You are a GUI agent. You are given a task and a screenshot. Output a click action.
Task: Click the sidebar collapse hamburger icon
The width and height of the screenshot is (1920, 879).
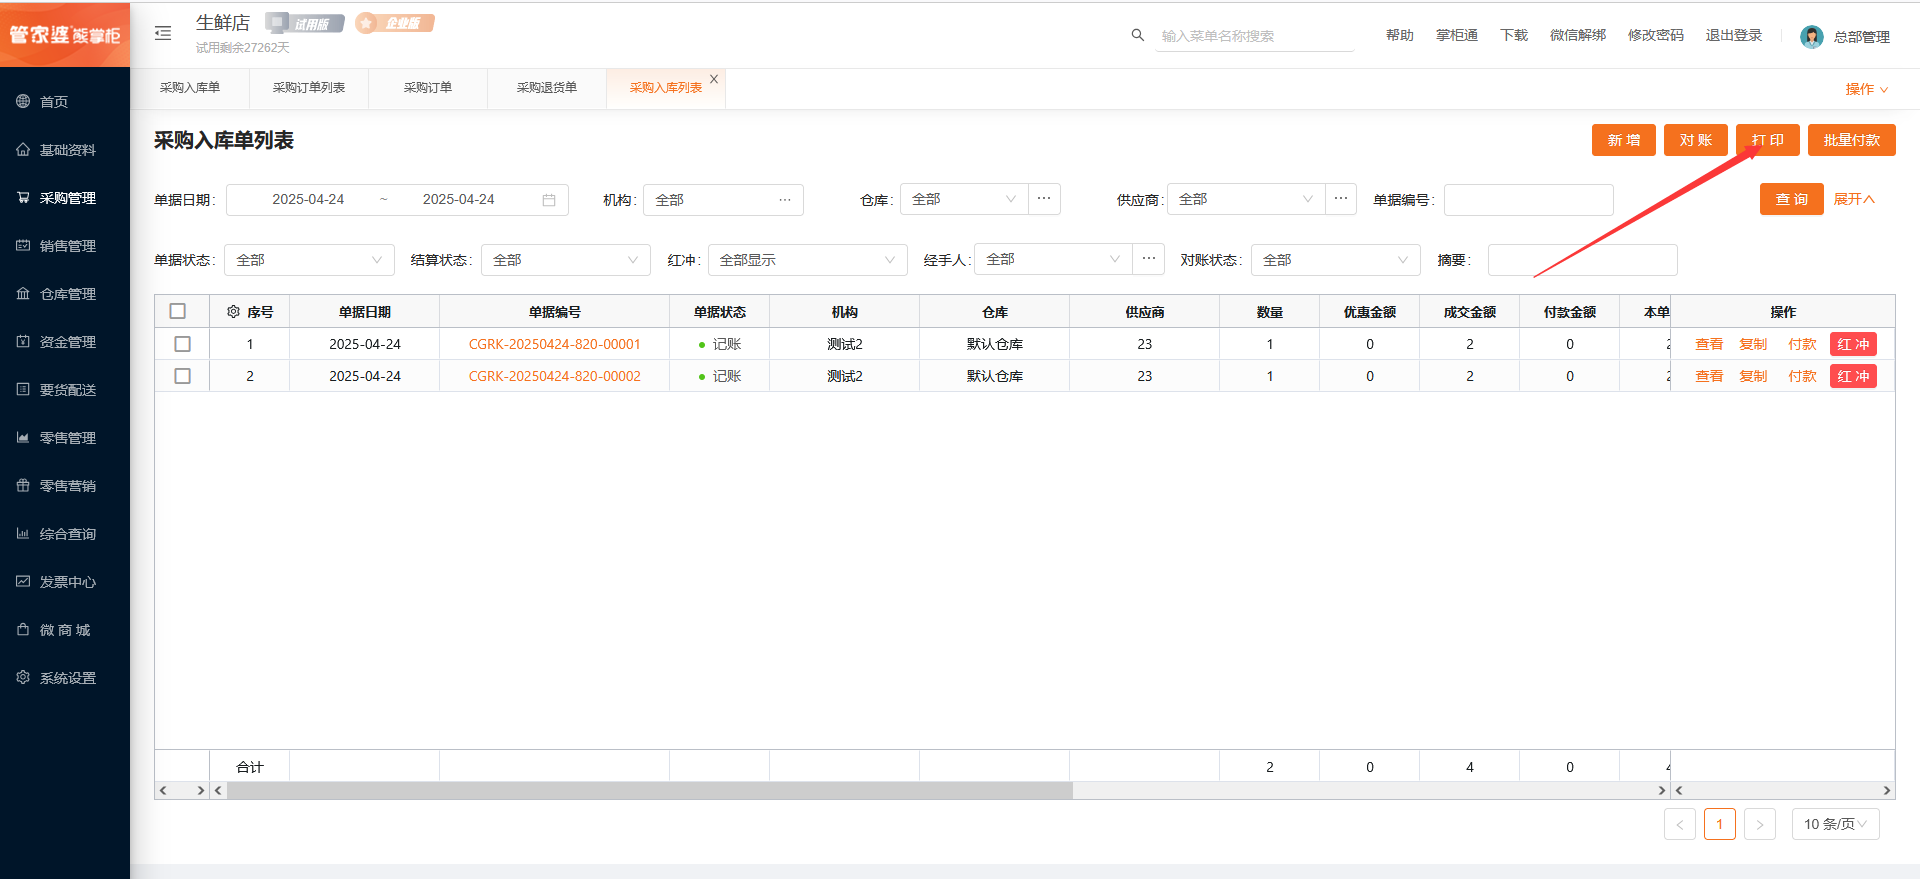pos(163,34)
